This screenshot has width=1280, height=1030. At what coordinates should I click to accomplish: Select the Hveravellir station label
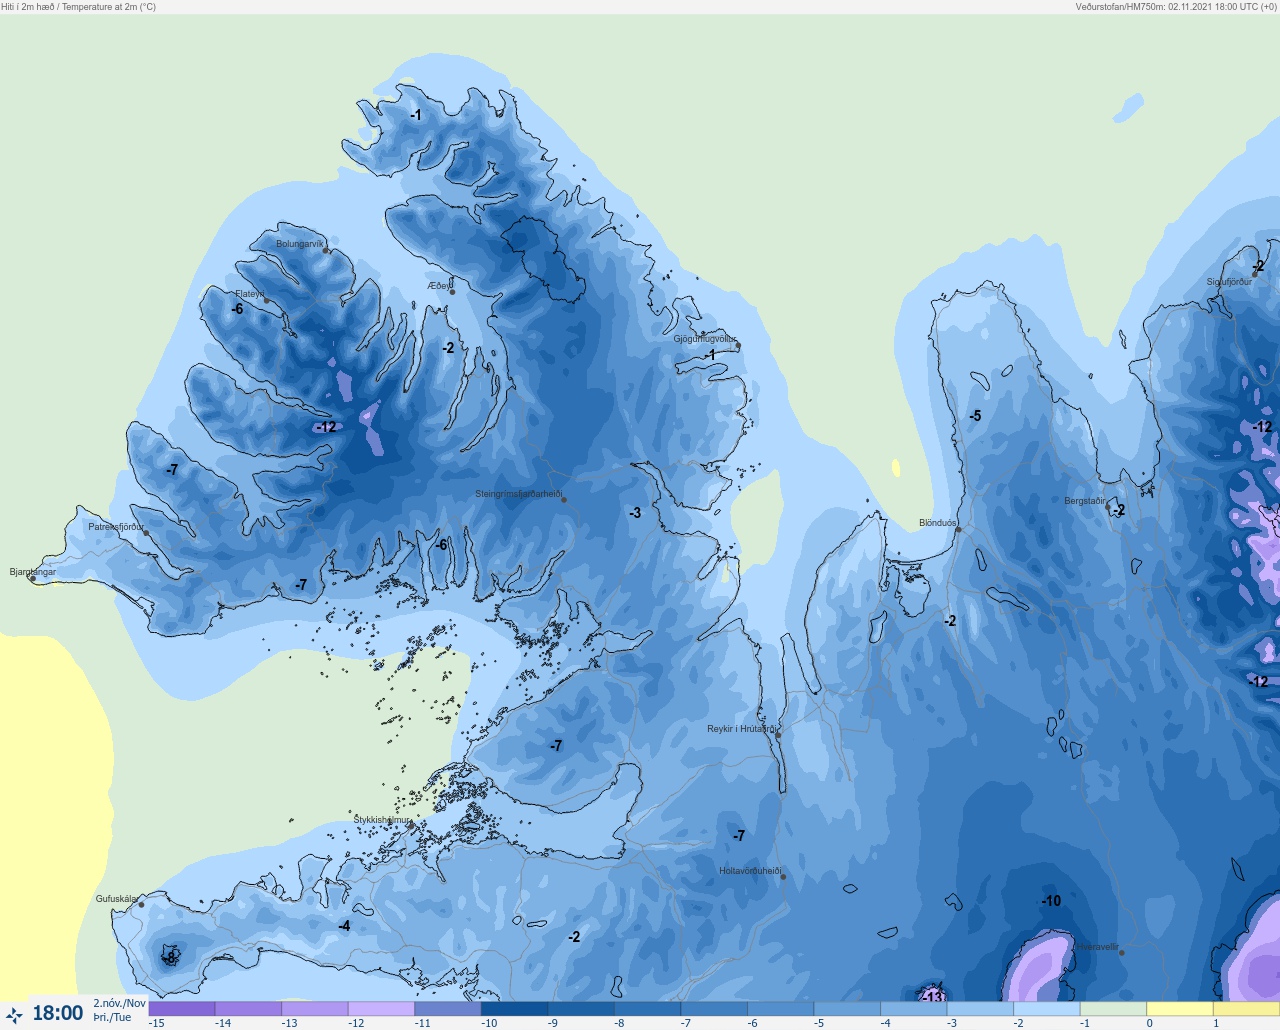coord(1098,947)
